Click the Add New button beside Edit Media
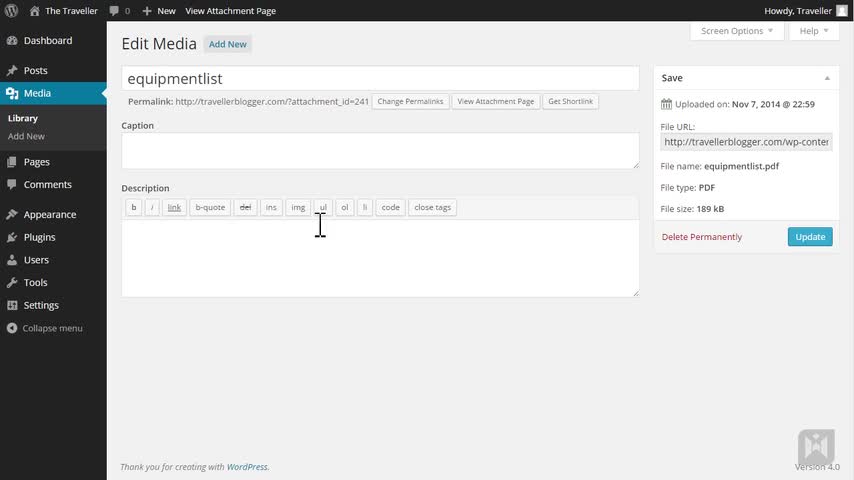The height and width of the screenshot is (480, 854). coord(228,44)
